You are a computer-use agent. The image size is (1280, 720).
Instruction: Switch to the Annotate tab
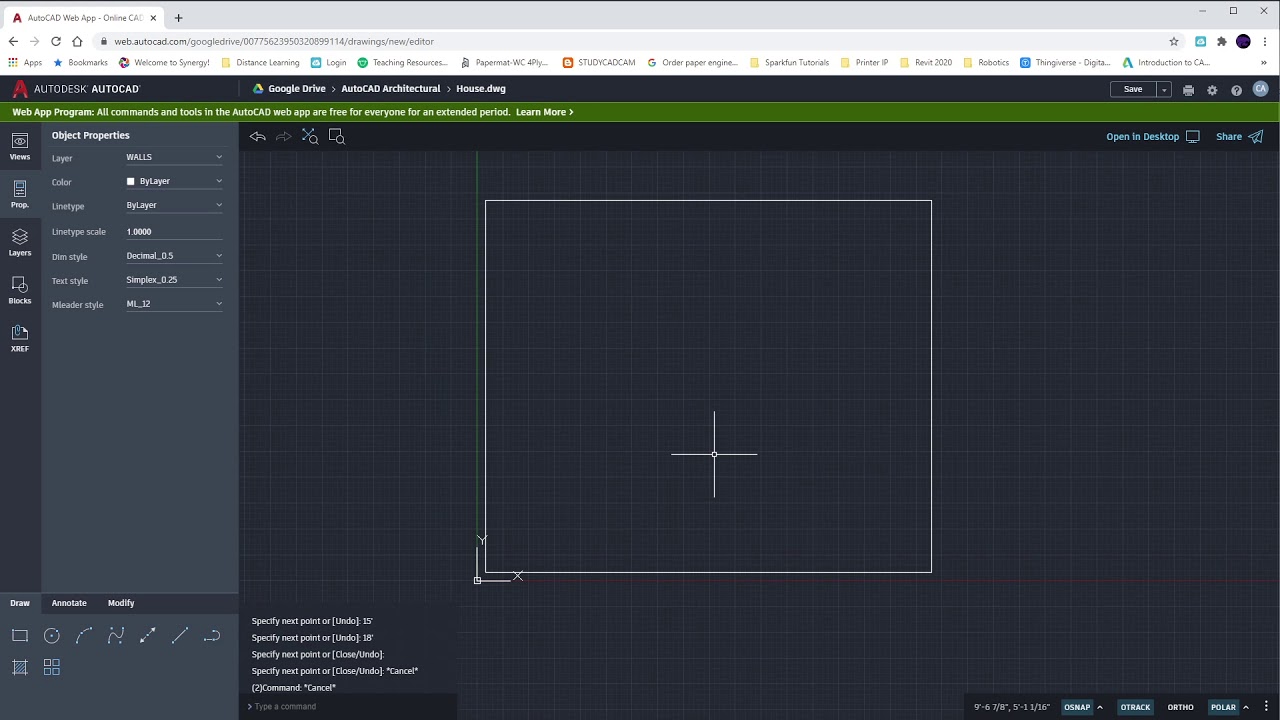[69, 603]
